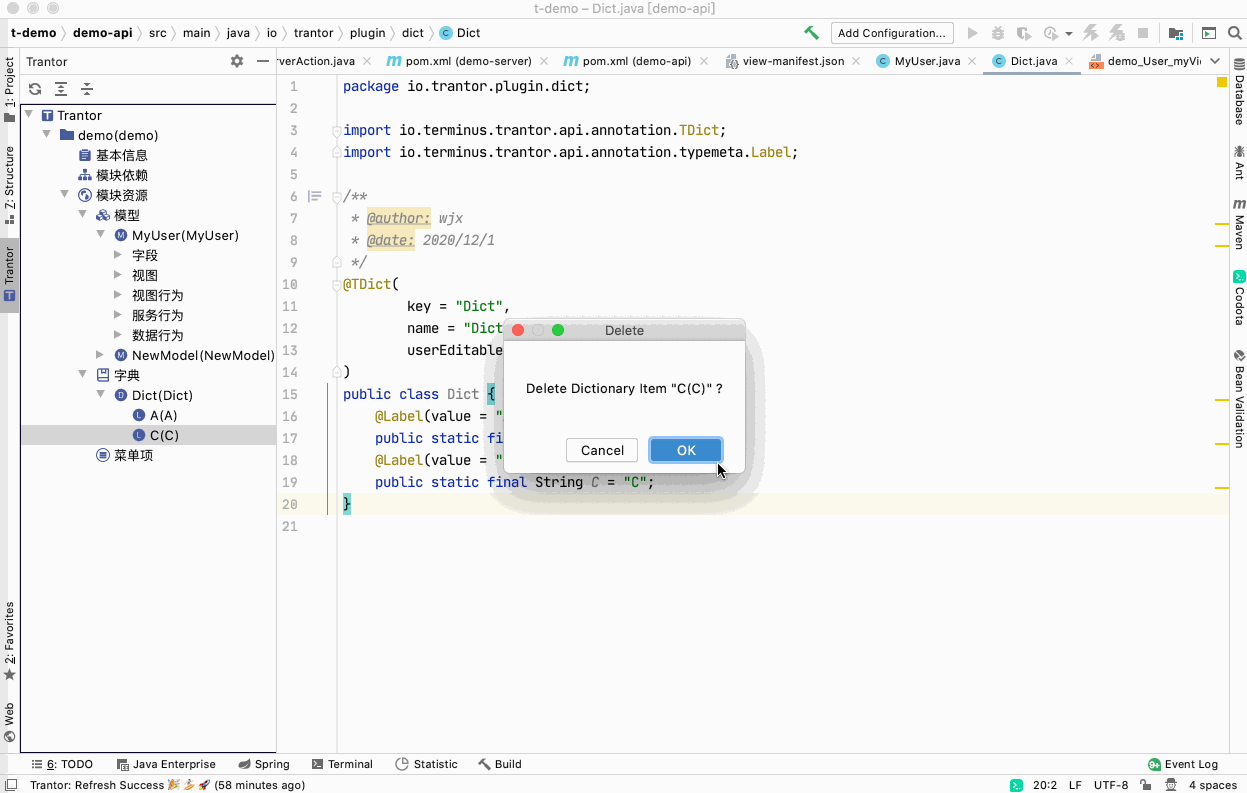This screenshot has height=793, width=1247.
Task: Open the Favorites tool window tab
Action: 9,641
